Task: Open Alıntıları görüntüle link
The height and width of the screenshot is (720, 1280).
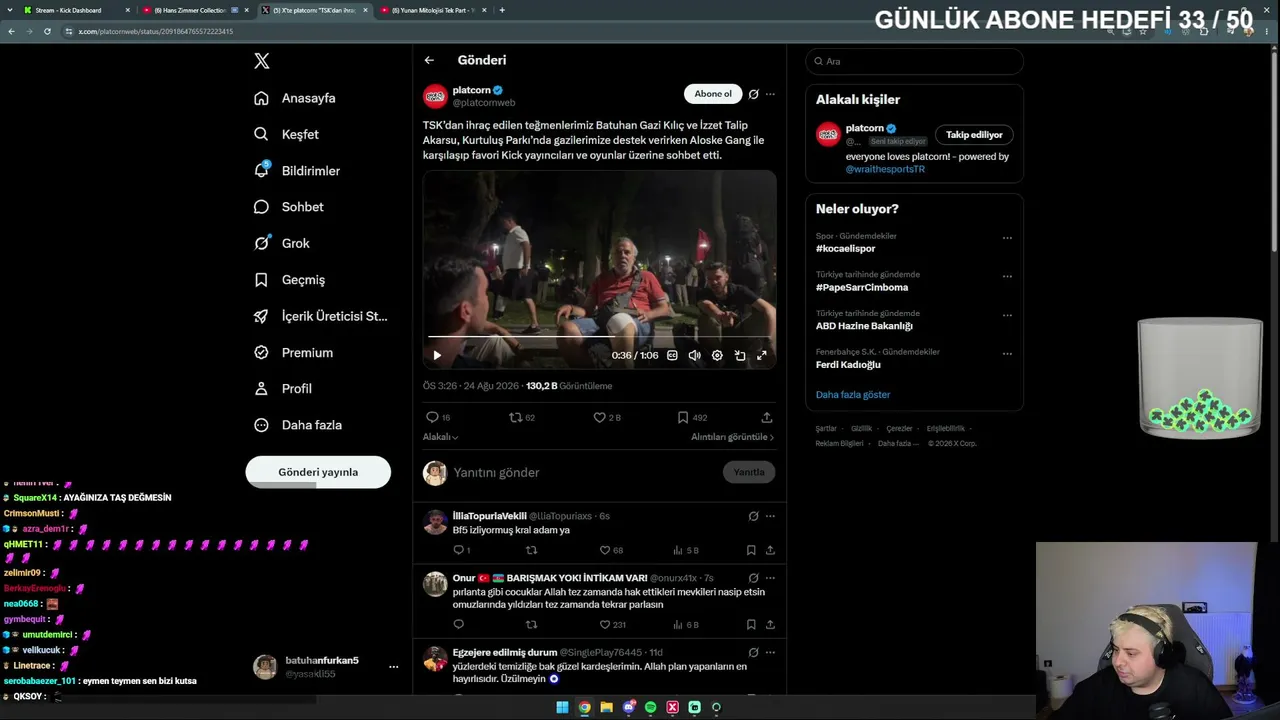Action: [x=733, y=437]
